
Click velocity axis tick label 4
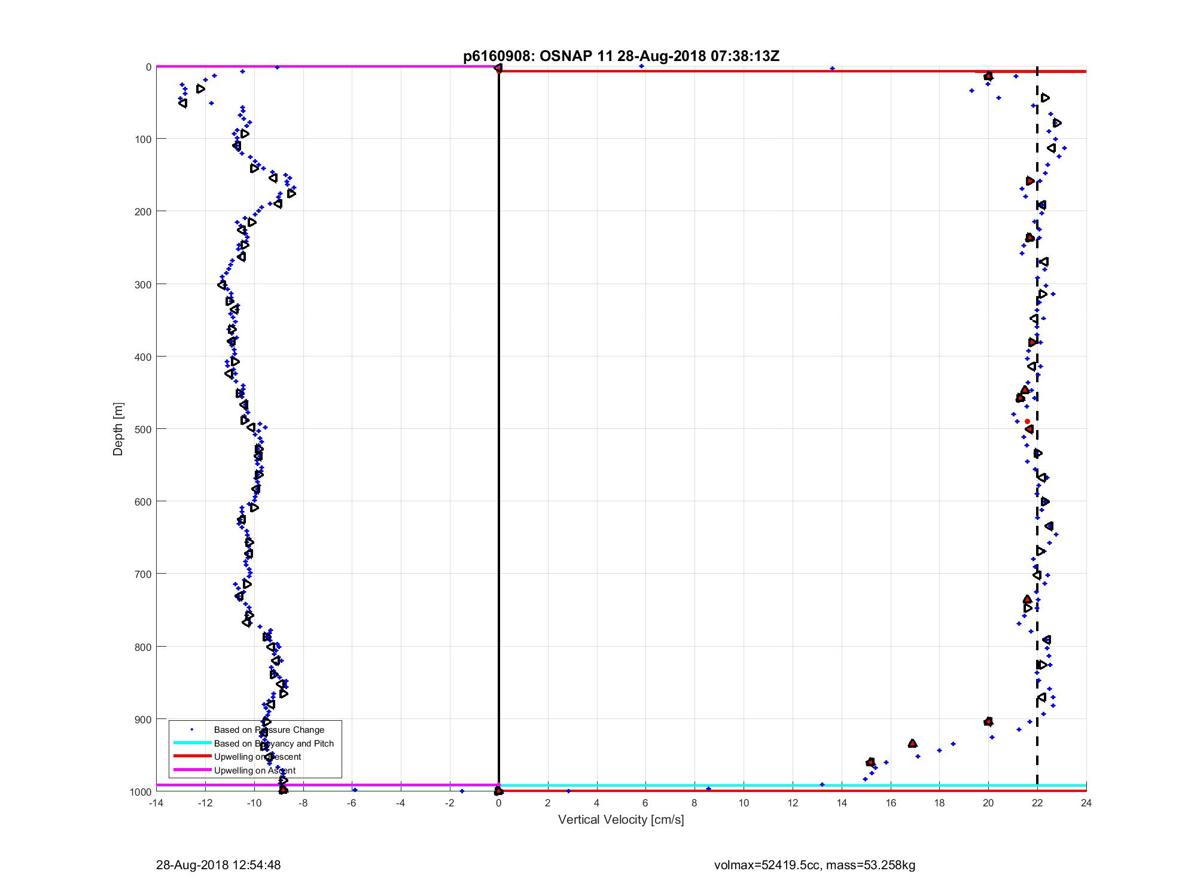[x=596, y=802]
